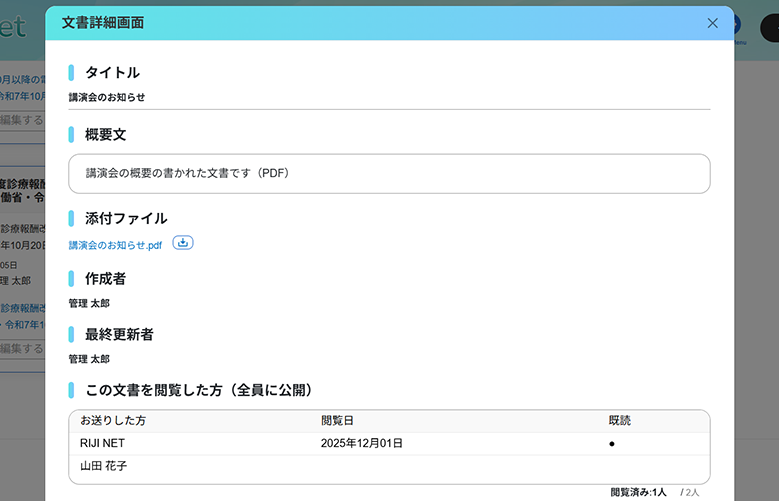Select the 概要文 summary text box

389,173
